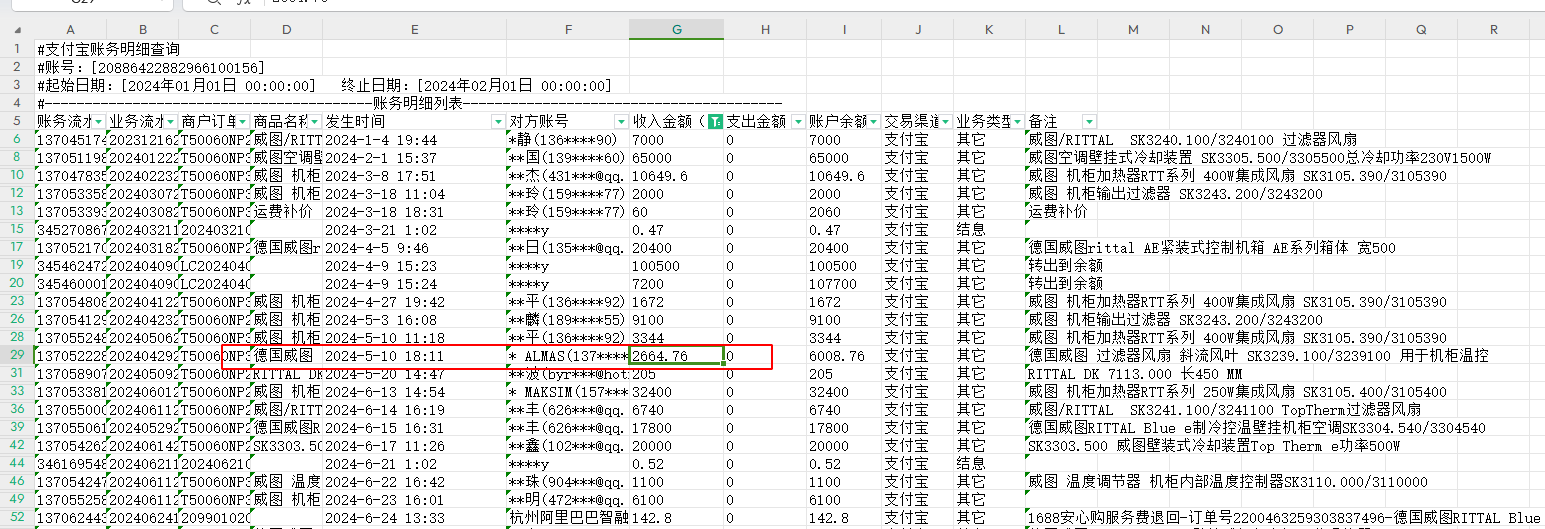Open filter dropdown for 发生时间 column
The width and height of the screenshot is (1545, 529).
pos(498,122)
